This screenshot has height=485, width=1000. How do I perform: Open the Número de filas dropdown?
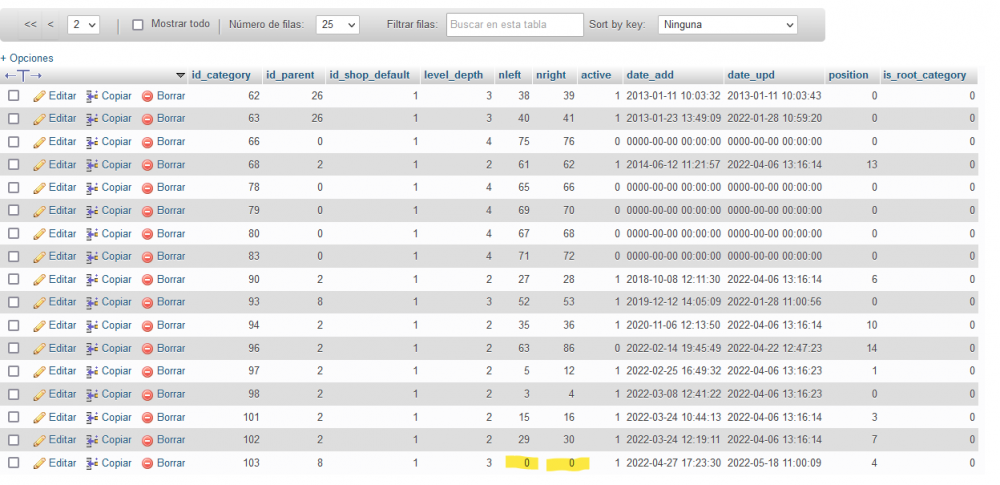(x=337, y=25)
